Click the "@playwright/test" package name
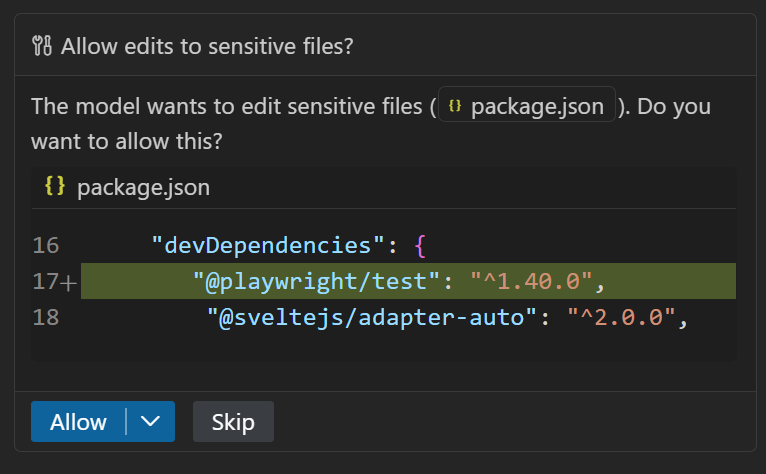The height and width of the screenshot is (474, 766). click(x=320, y=282)
